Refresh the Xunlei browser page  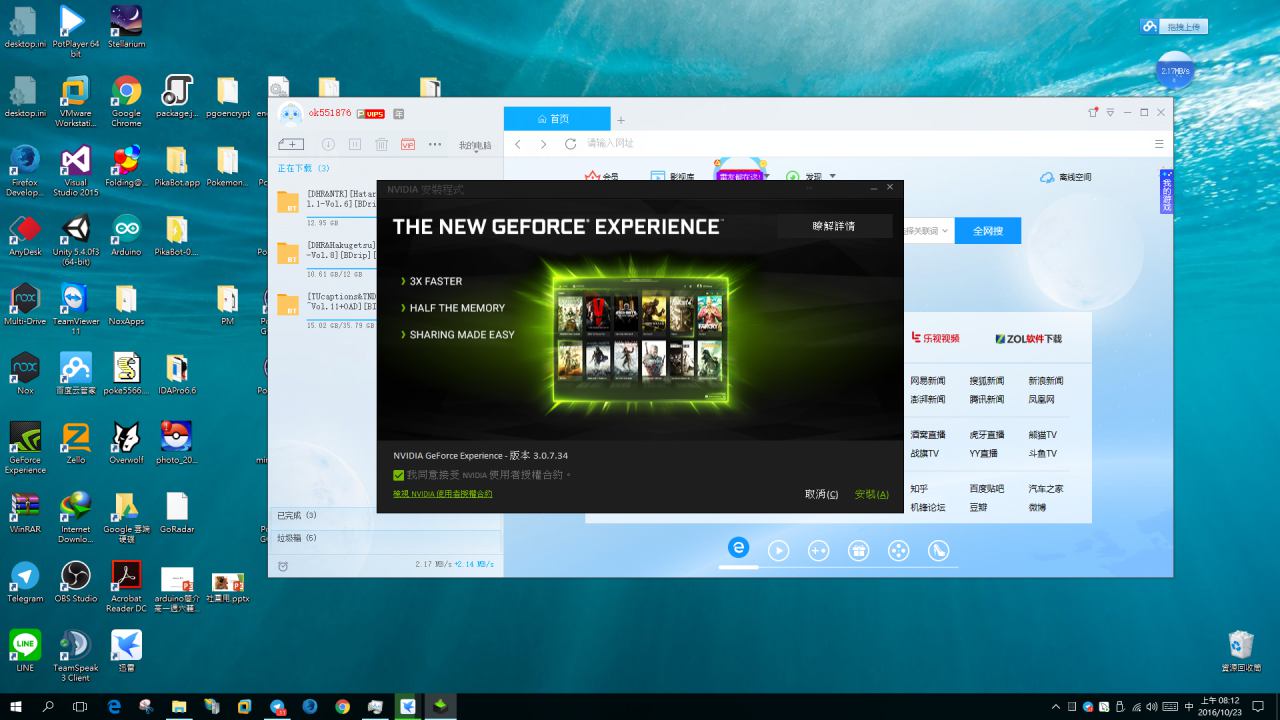570,144
